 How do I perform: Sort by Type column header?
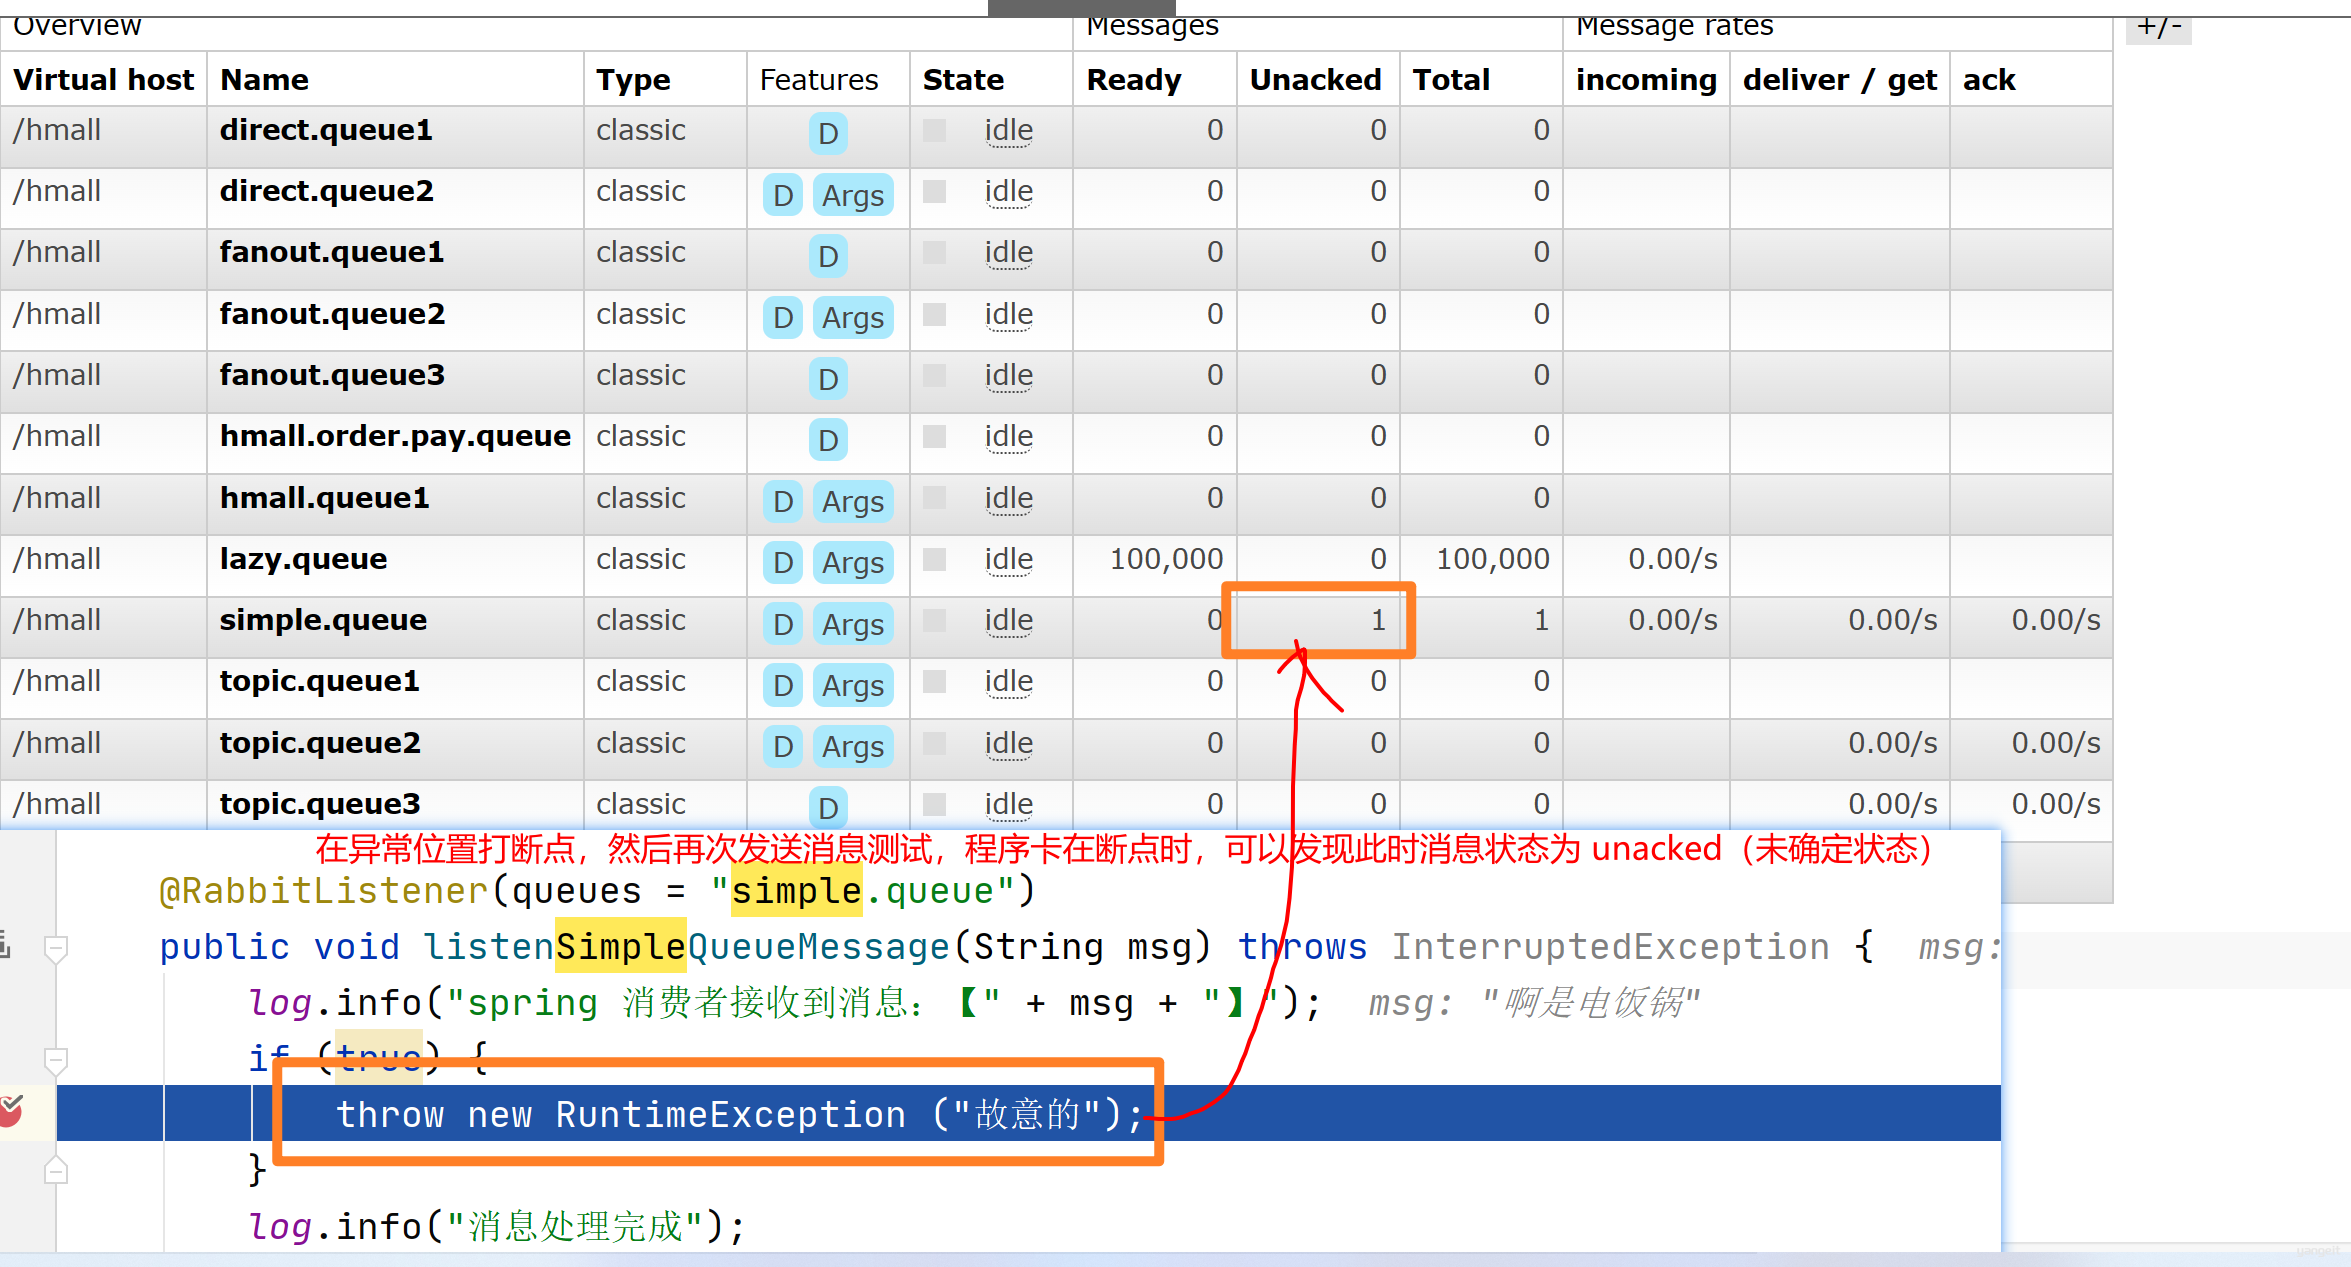click(633, 80)
